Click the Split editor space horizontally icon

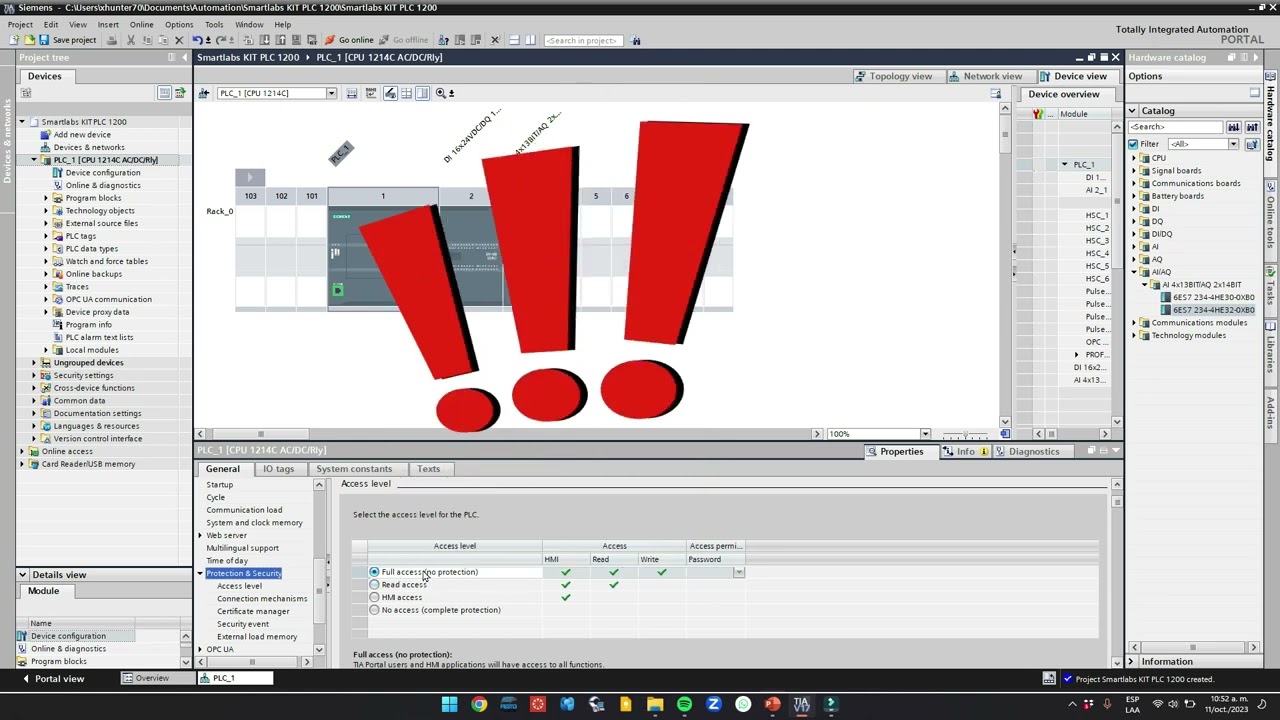(513, 40)
